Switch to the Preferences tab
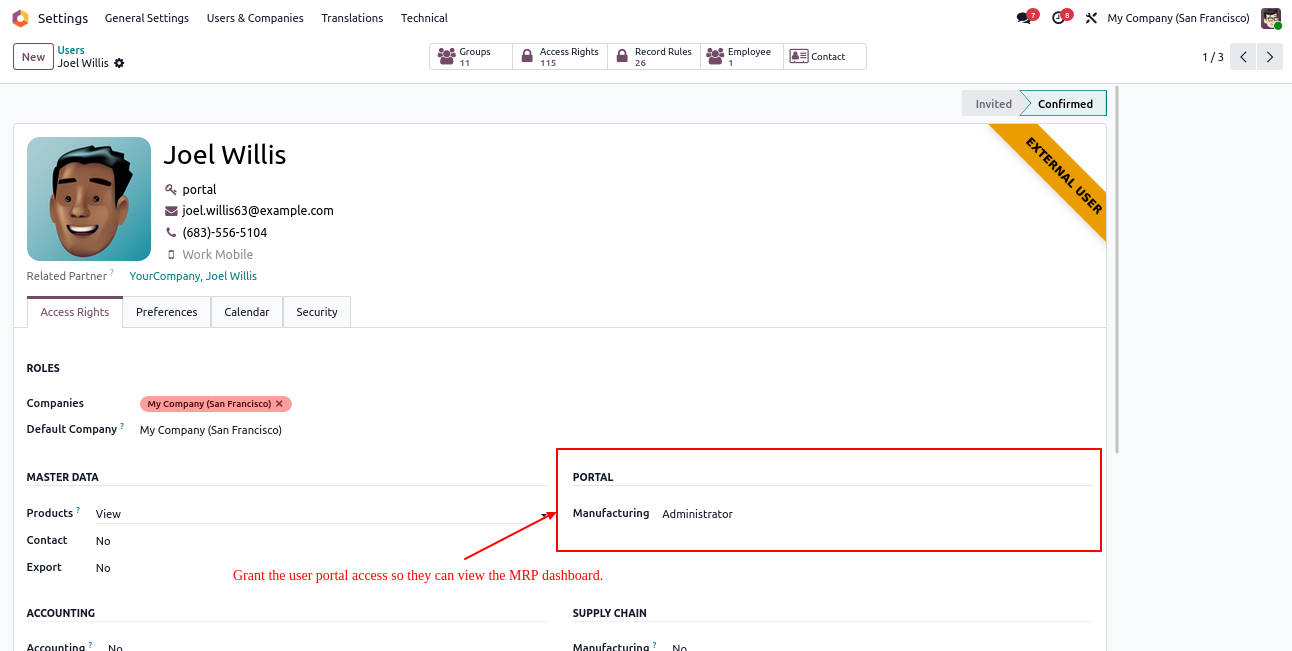Image resolution: width=1292 pixels, height=651 pixels. [166, 312]
